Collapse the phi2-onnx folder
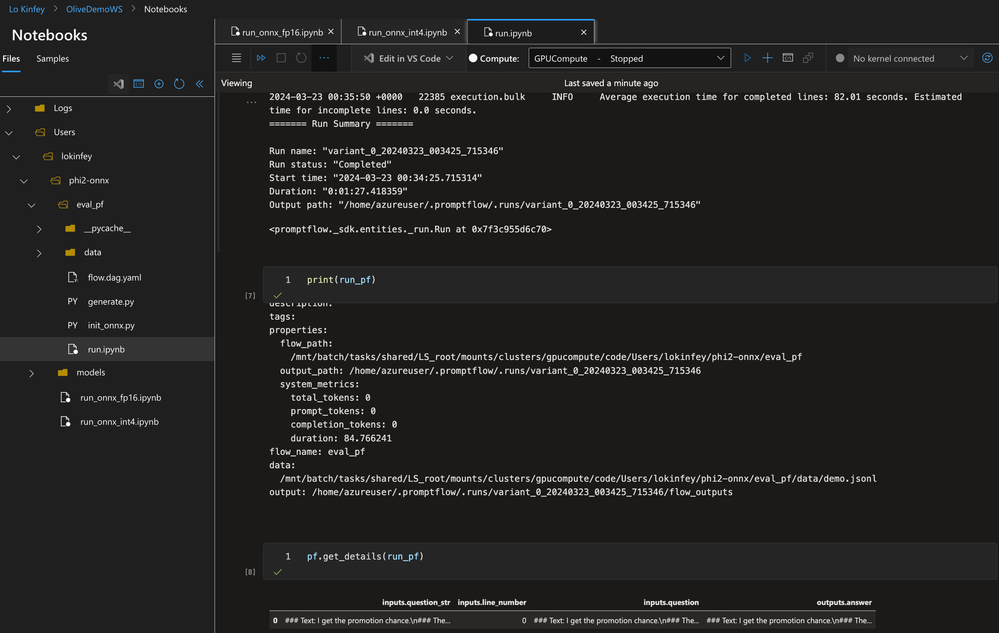Screen dimensions: 999x633 coord(24,181)
